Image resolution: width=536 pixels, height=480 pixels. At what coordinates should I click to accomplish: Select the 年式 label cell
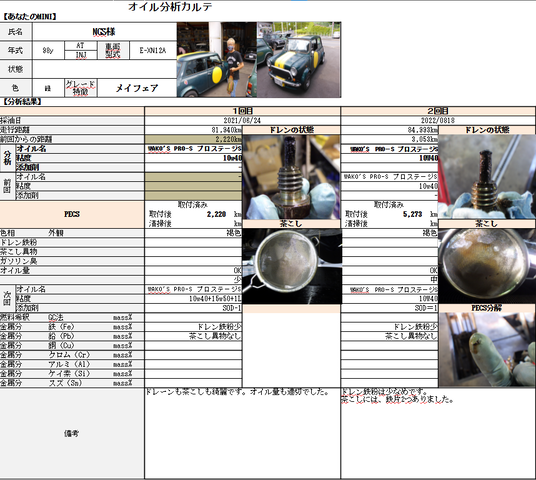16,51
